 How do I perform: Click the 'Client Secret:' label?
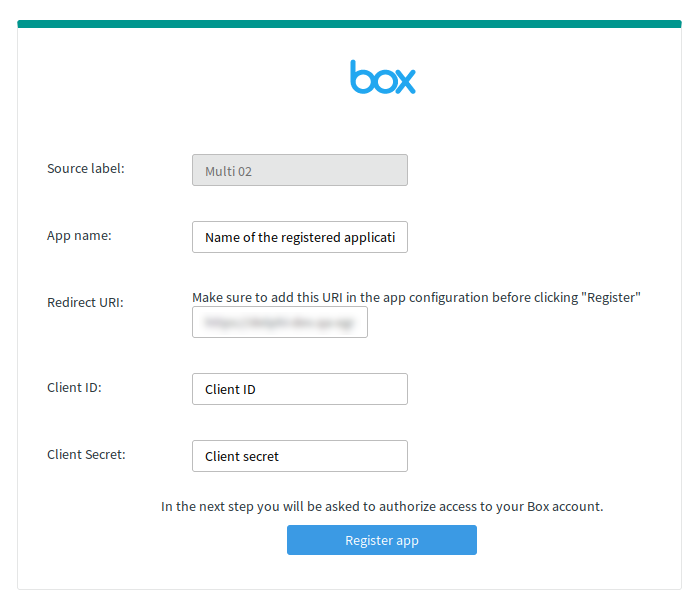click(86, 455)
